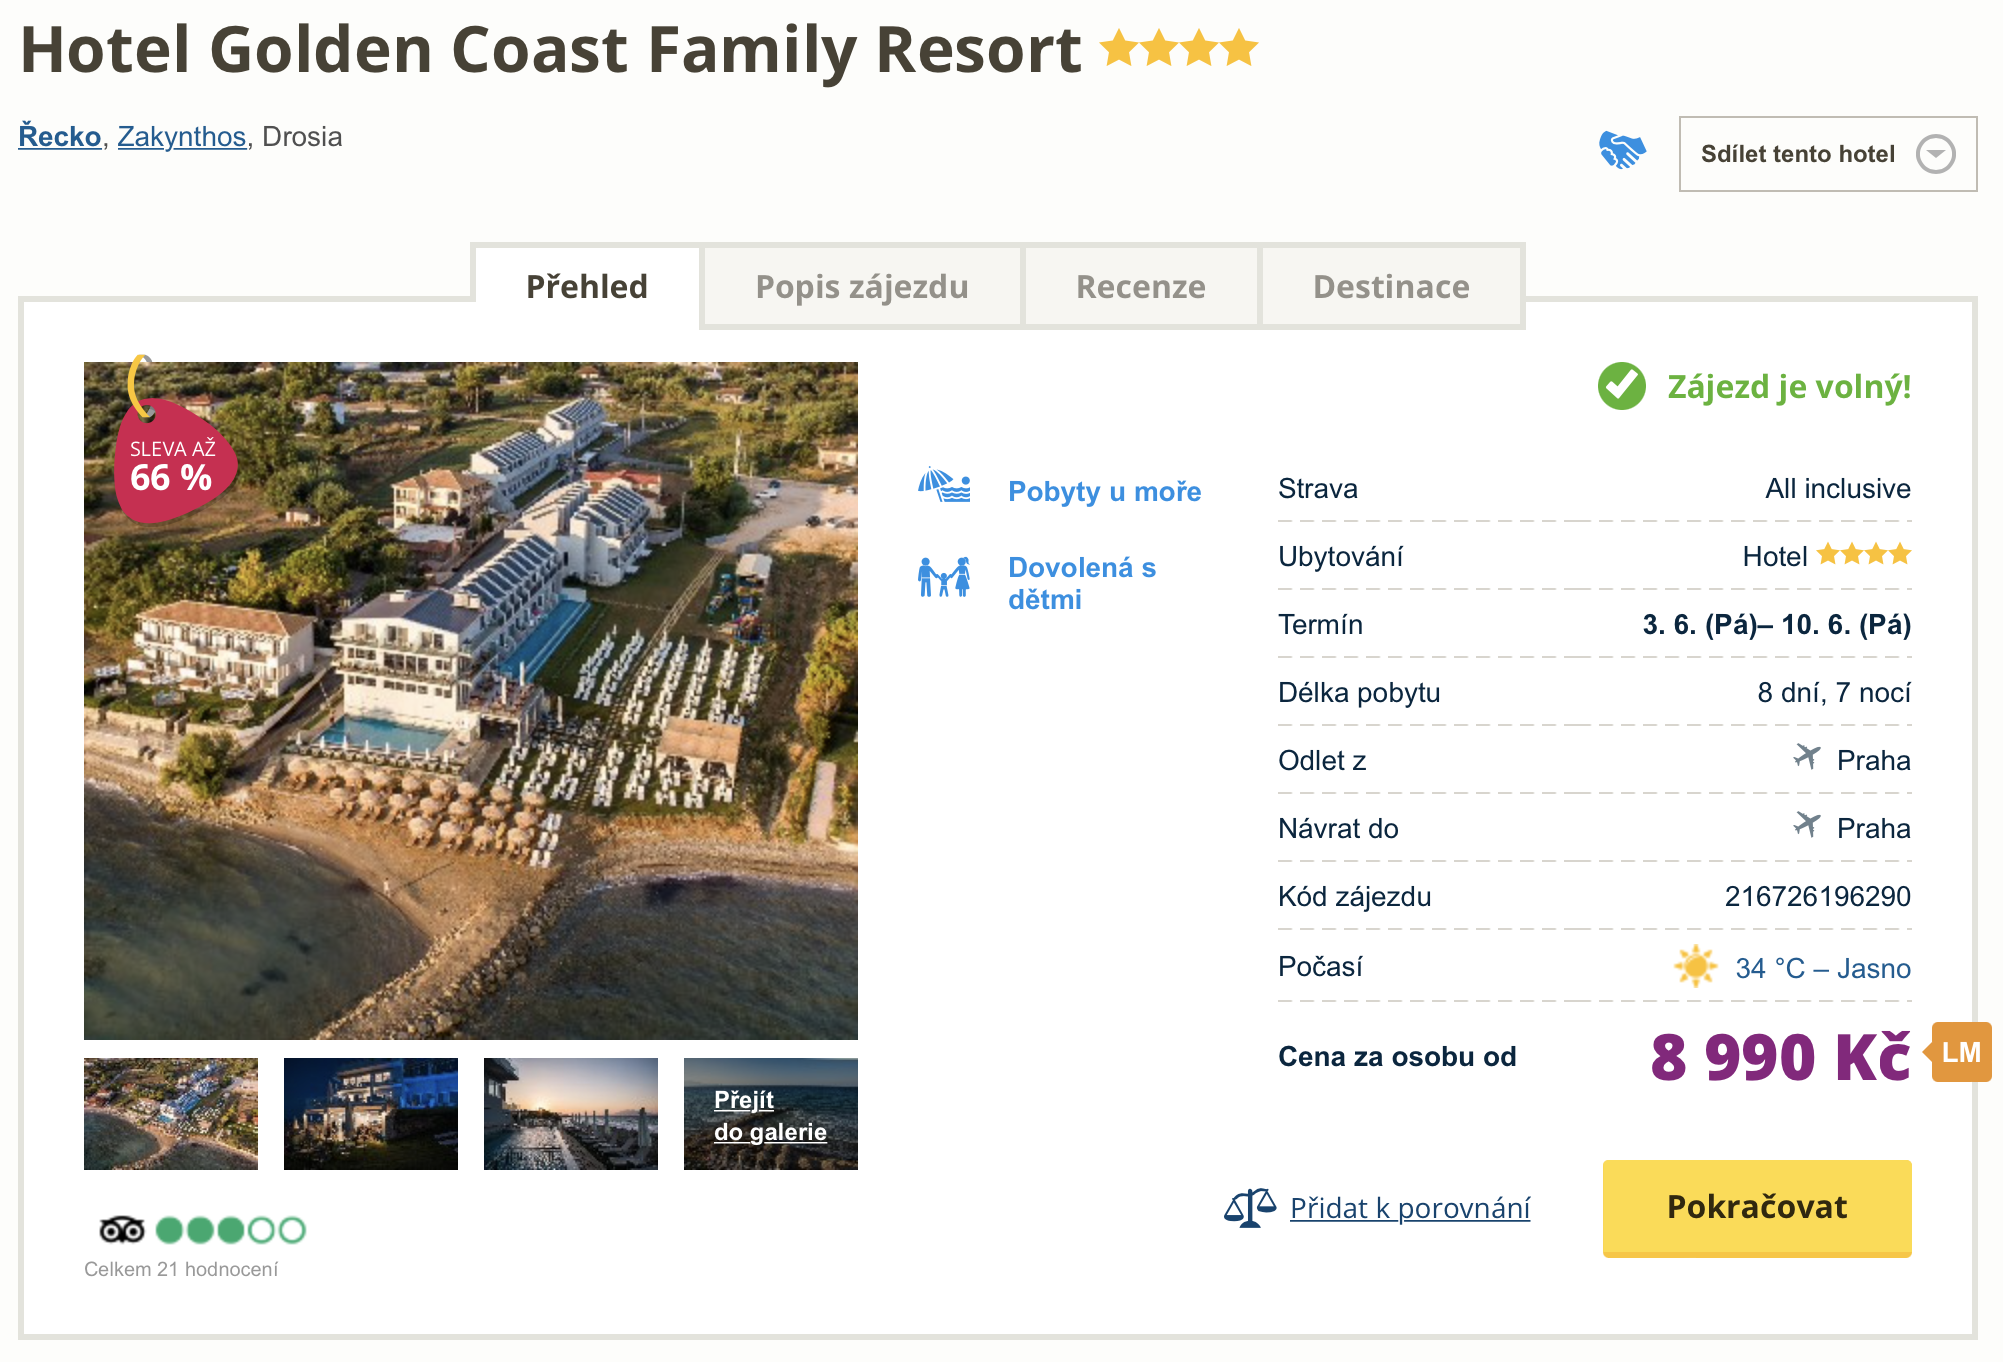
Task: Open the Přejít do galerie thumbnail
Action: coord(770,1114)
